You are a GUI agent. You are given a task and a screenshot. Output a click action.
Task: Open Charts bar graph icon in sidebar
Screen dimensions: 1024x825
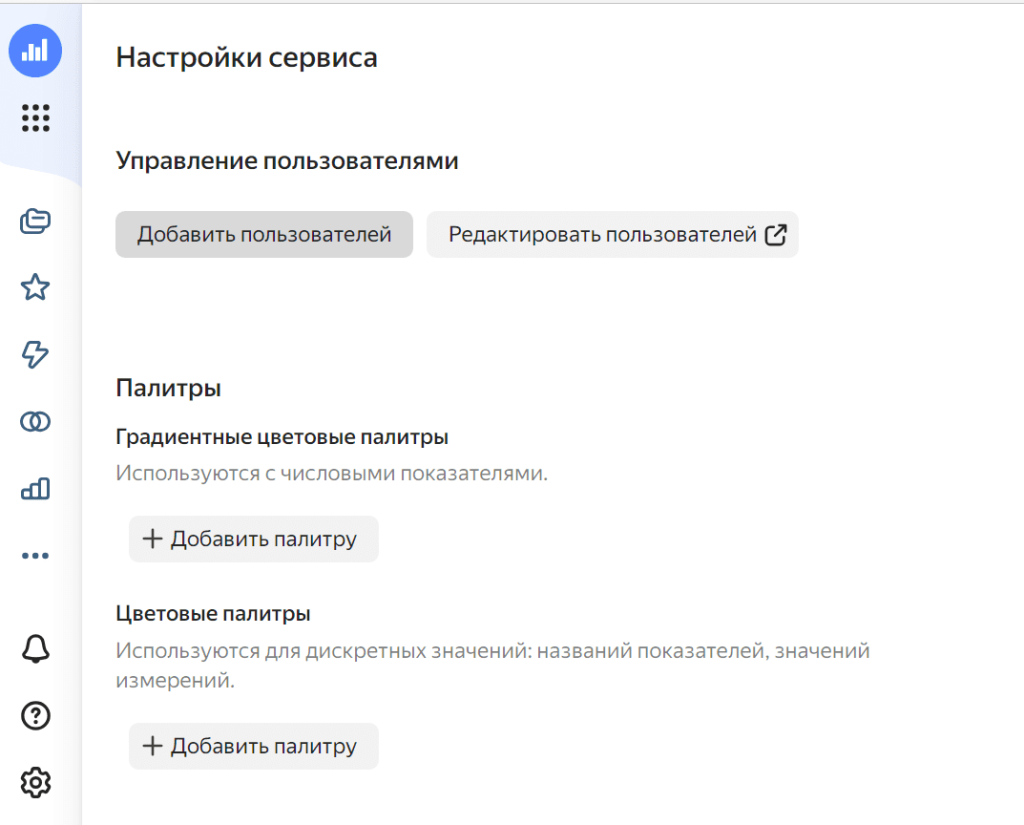(x=35, y=489)
